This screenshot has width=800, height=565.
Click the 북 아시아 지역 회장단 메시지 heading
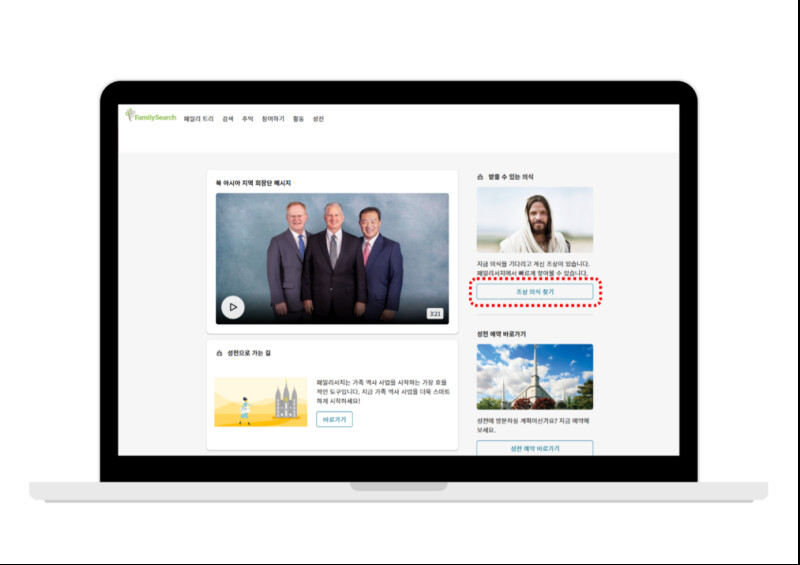pos(253,183)
